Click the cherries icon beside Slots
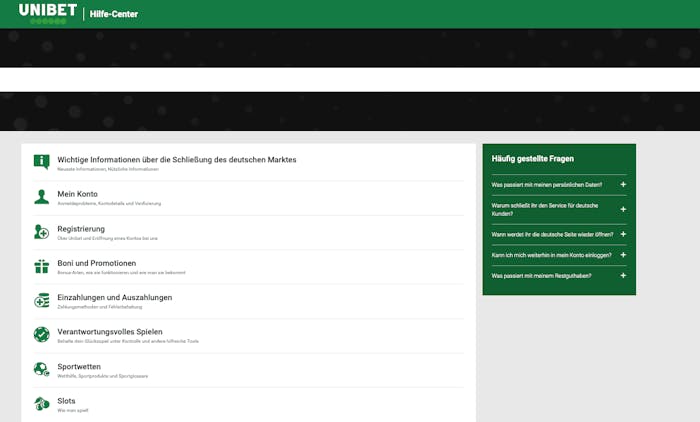 pyautogui.click(x=42, y=404)
